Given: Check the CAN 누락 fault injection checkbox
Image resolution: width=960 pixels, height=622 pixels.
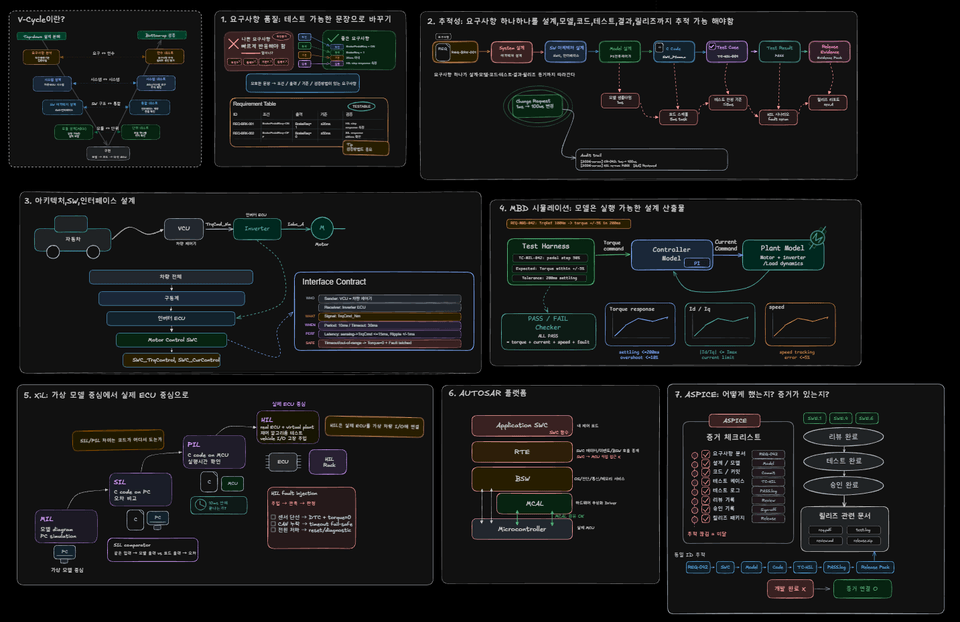Looking at the screenshot, I should pyautogui.click(x=273, y=524).
